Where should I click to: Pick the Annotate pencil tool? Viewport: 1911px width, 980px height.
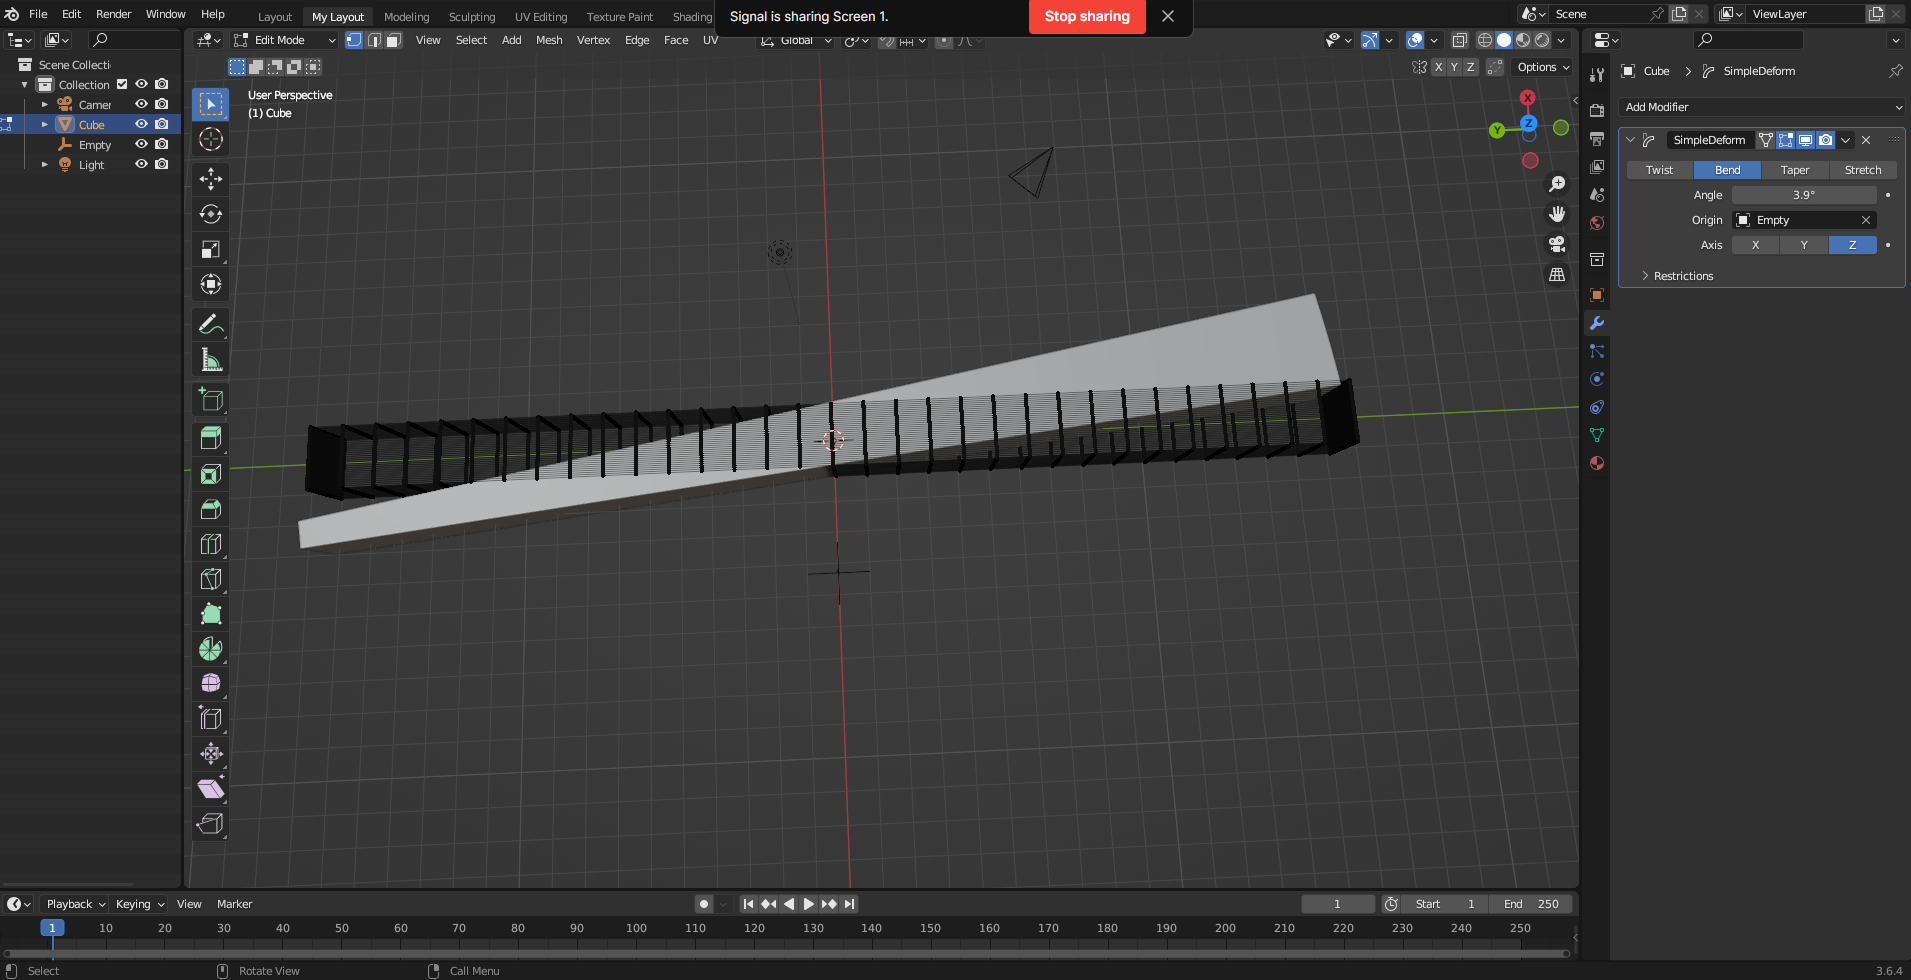(x=211, y=324)
